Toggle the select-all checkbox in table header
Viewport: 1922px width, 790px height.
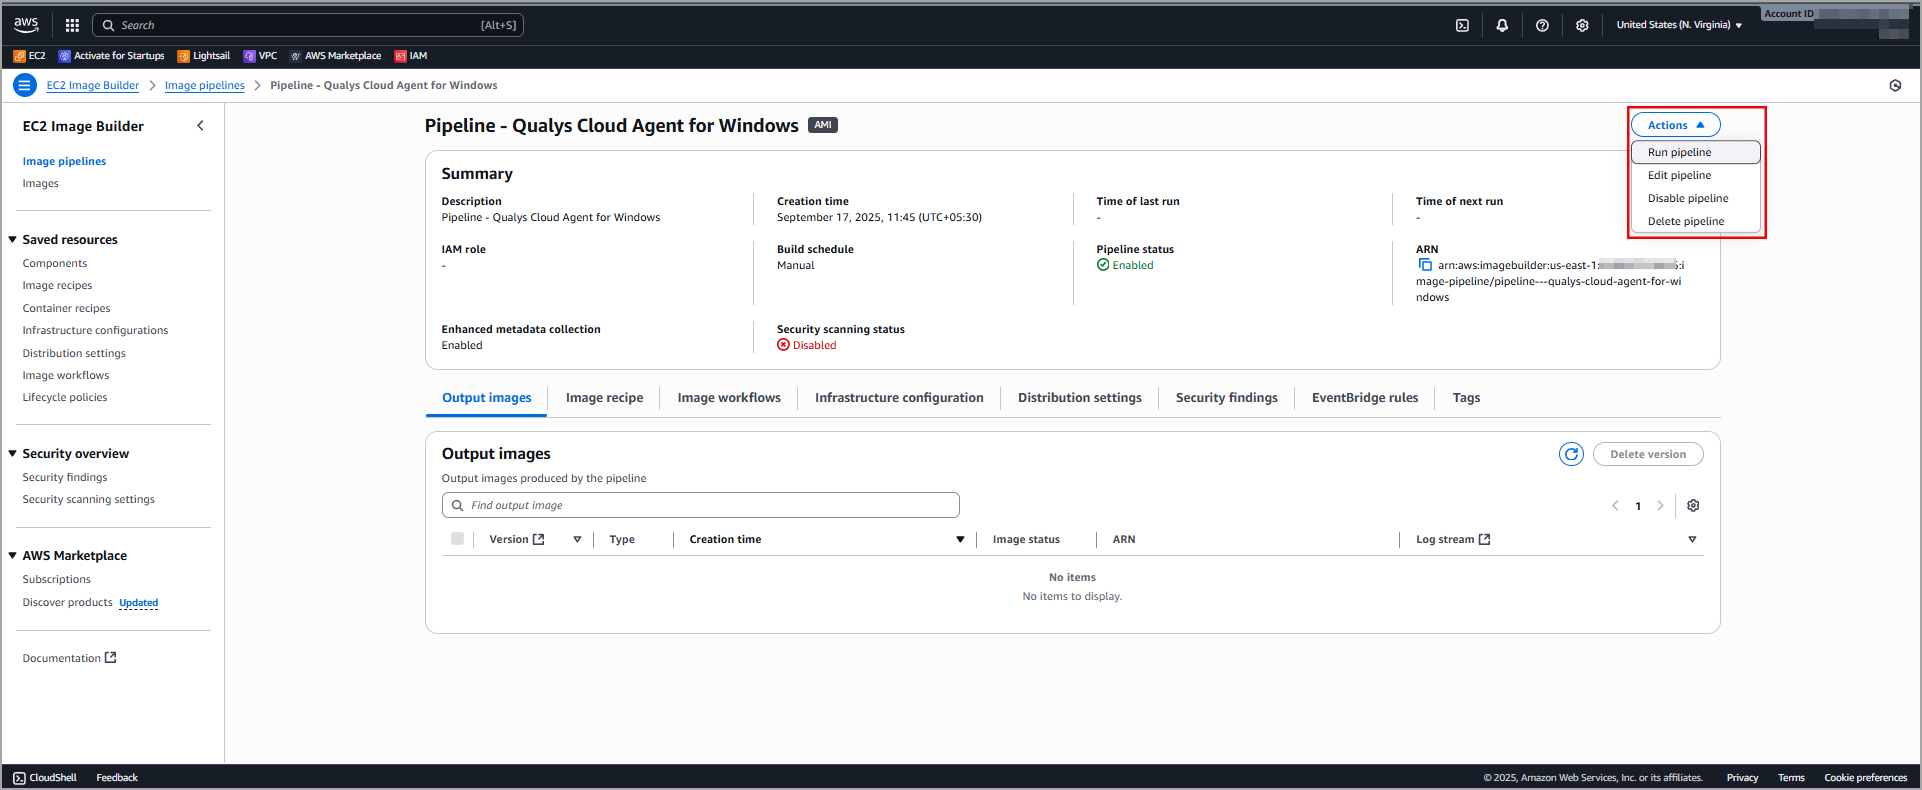(x=457, y=539)
